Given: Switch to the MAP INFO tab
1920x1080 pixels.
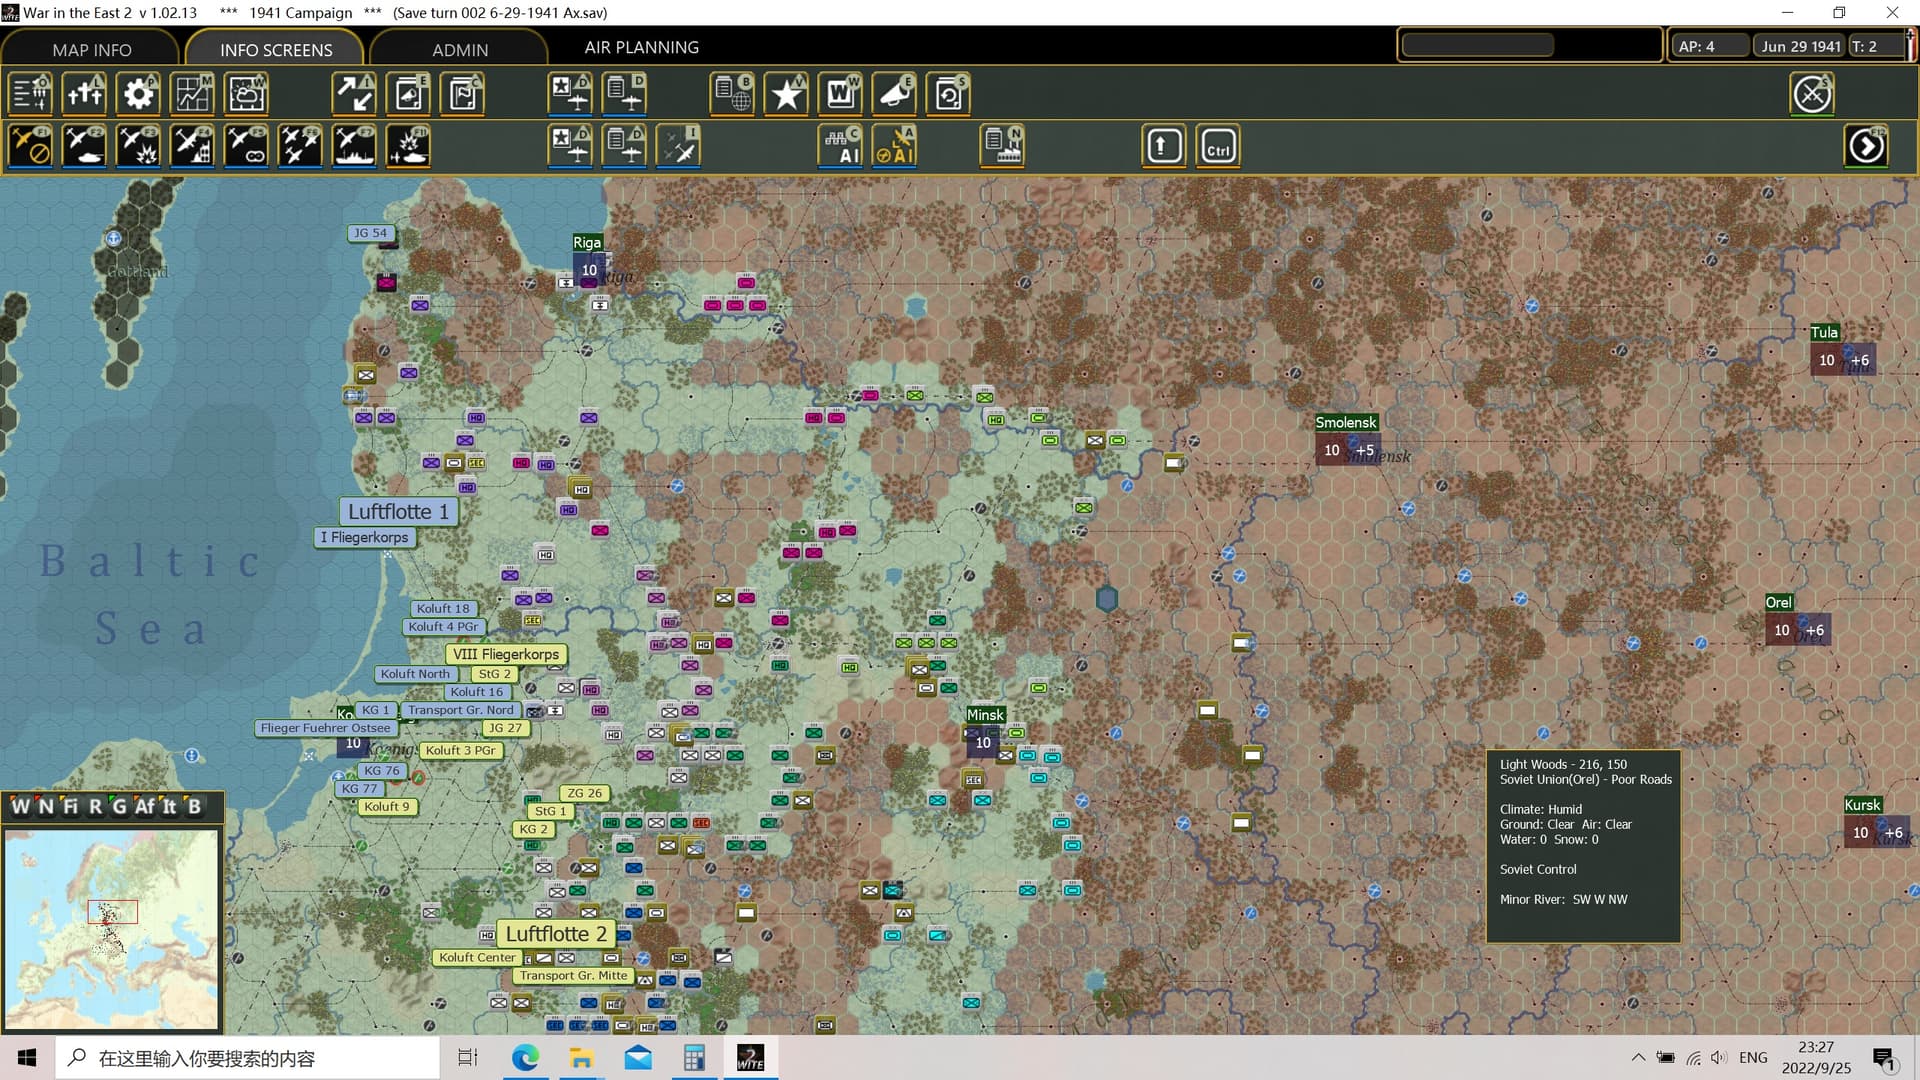Looking at the screenshot, I should tap(91, 49).
